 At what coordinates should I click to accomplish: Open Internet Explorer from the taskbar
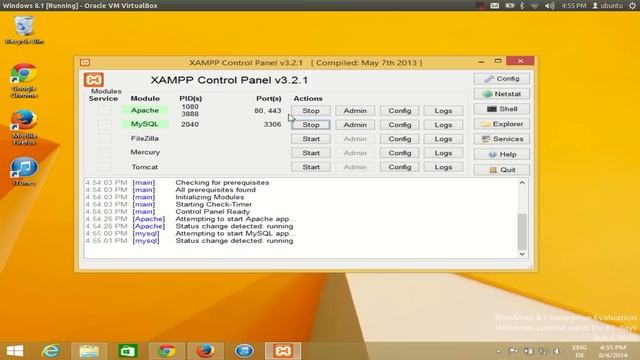pos(51,351)
